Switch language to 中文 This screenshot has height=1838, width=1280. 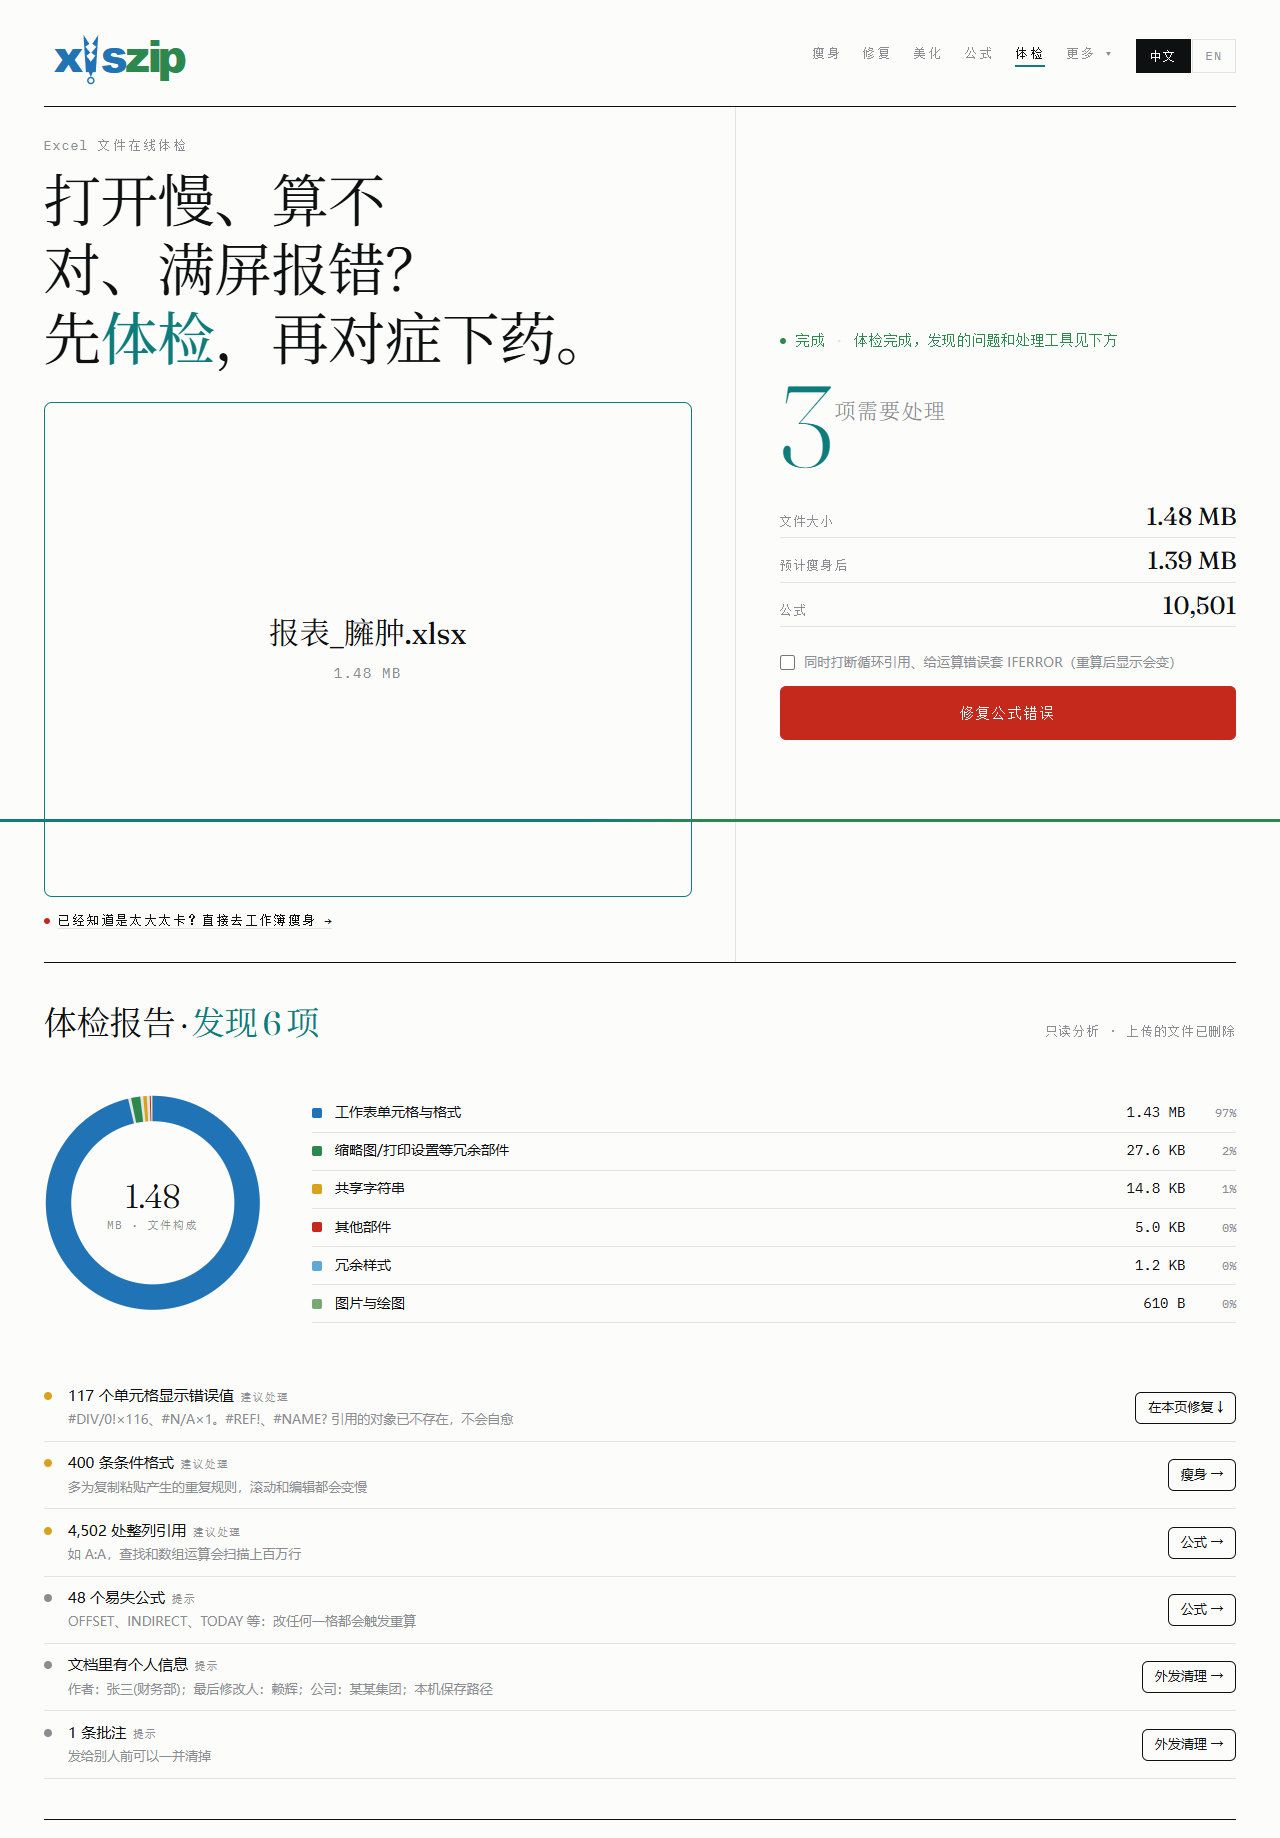pyautogui.click(x=1163, y=56)
